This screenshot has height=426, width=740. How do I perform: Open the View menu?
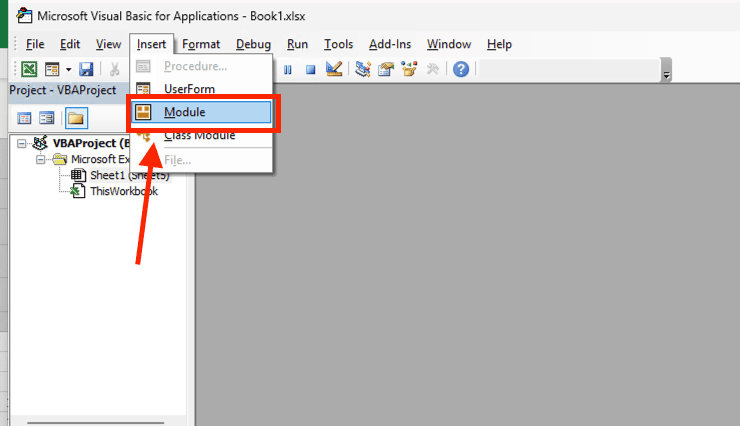tap(109, 44)
